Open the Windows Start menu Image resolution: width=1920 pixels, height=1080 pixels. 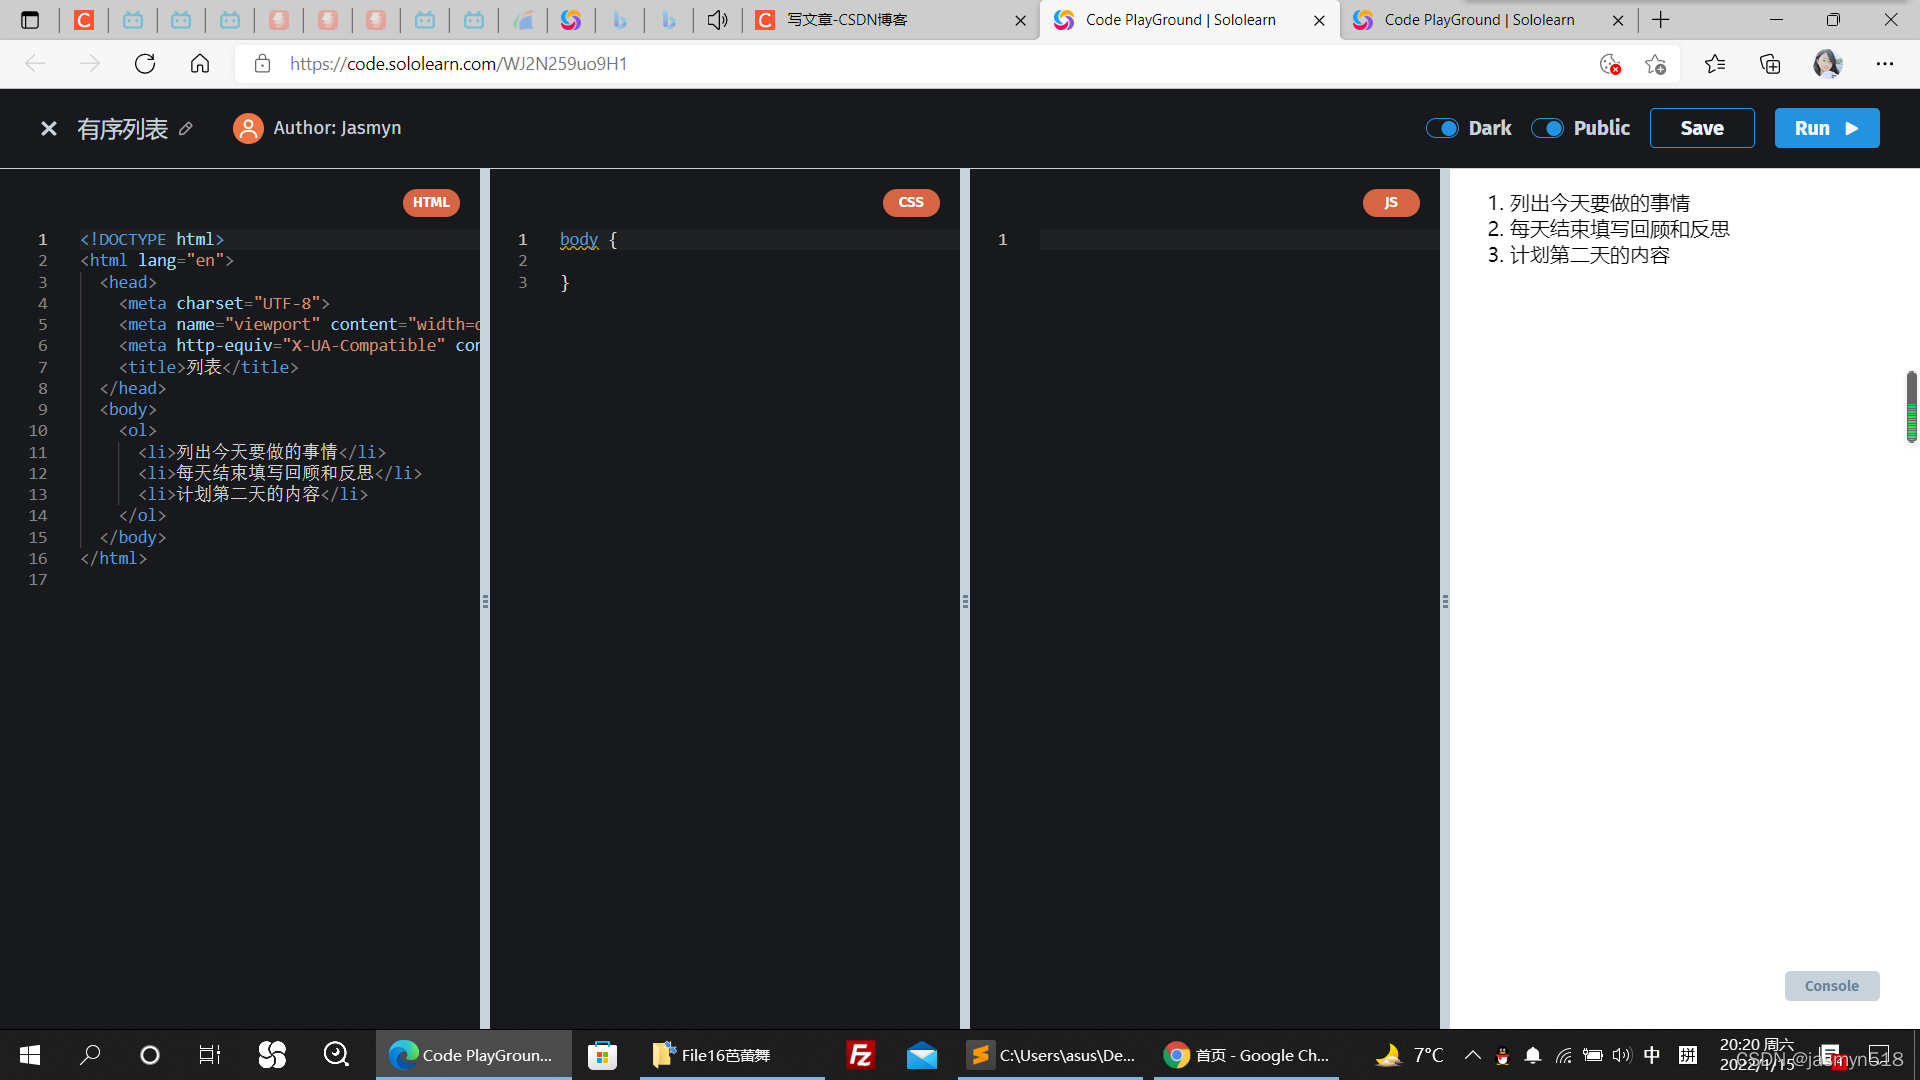pyautogui.click(x=30, y=1055)
